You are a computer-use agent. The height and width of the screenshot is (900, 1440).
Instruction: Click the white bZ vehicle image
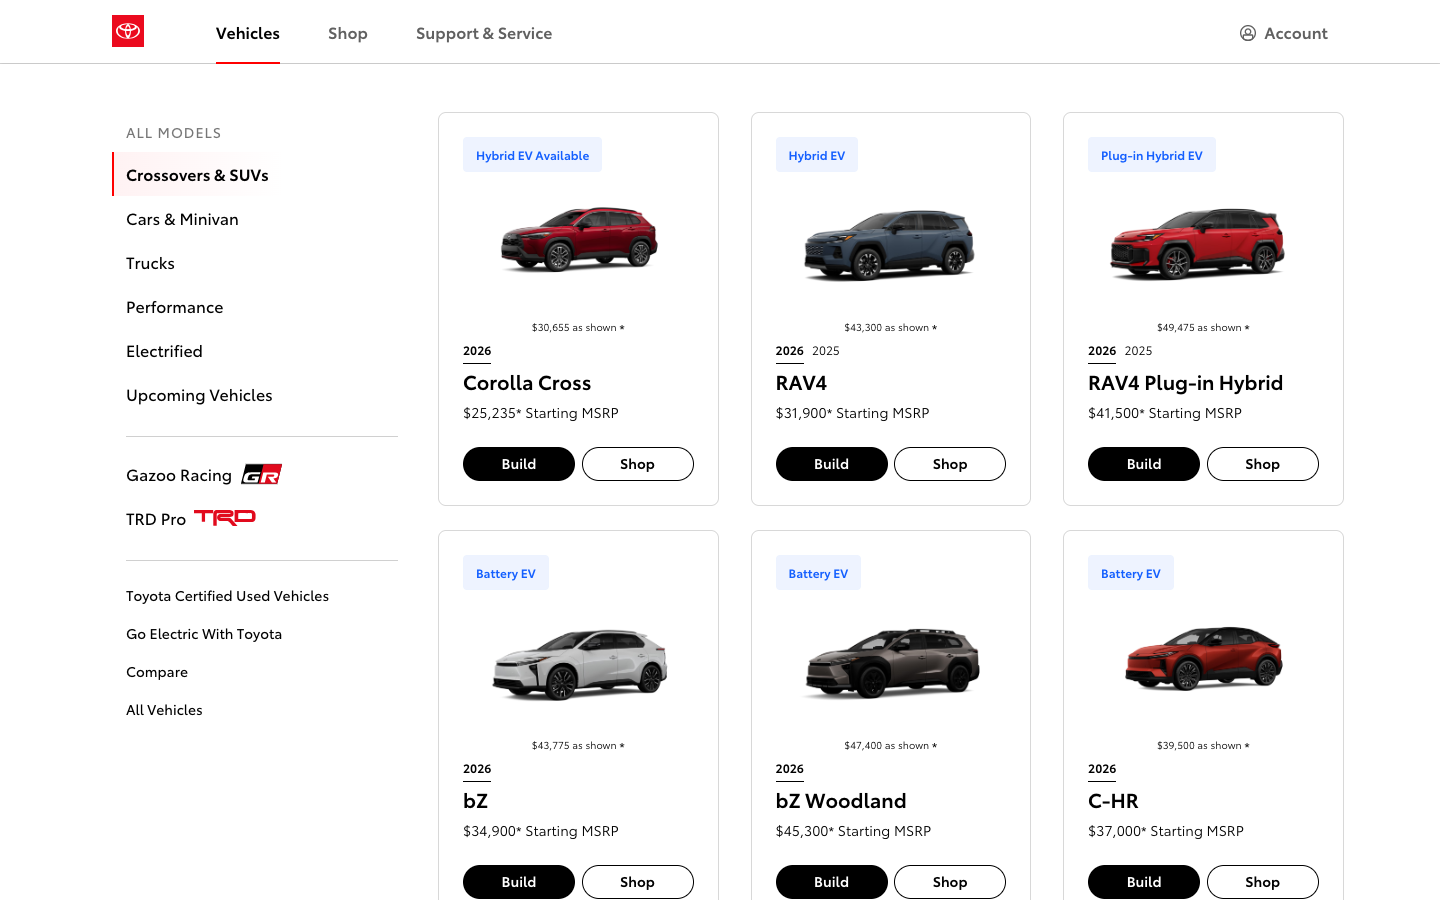tap(579, 664)
